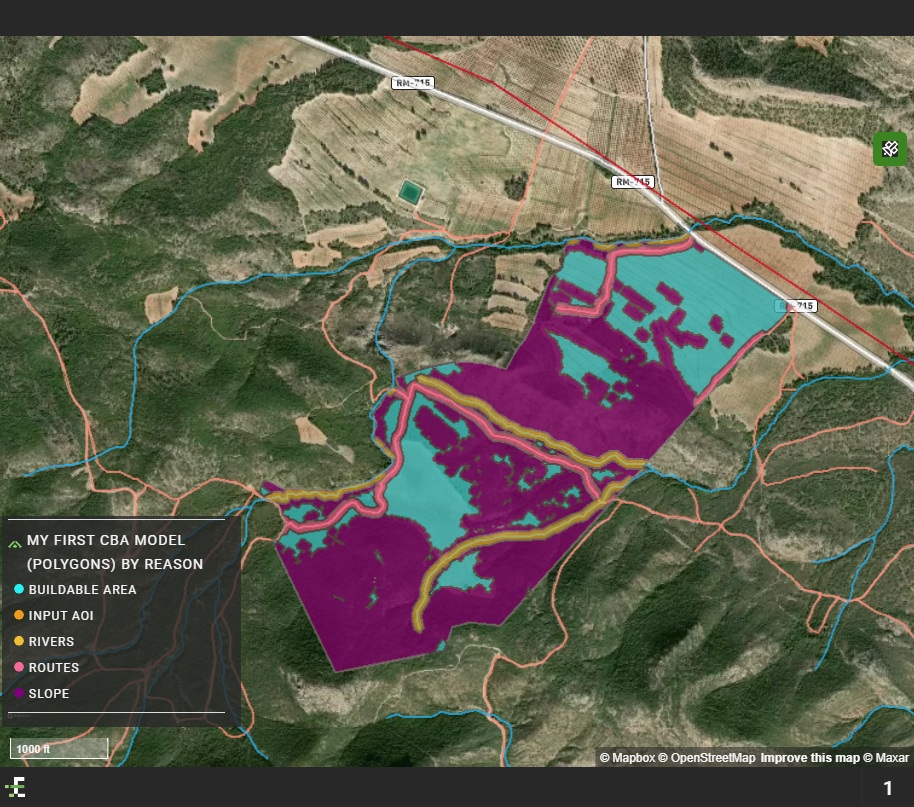Click the cyan Buildable Area legend swatch
Image resolution: width=914 pixels, height=807 pixels.
[x=19, y=590]
